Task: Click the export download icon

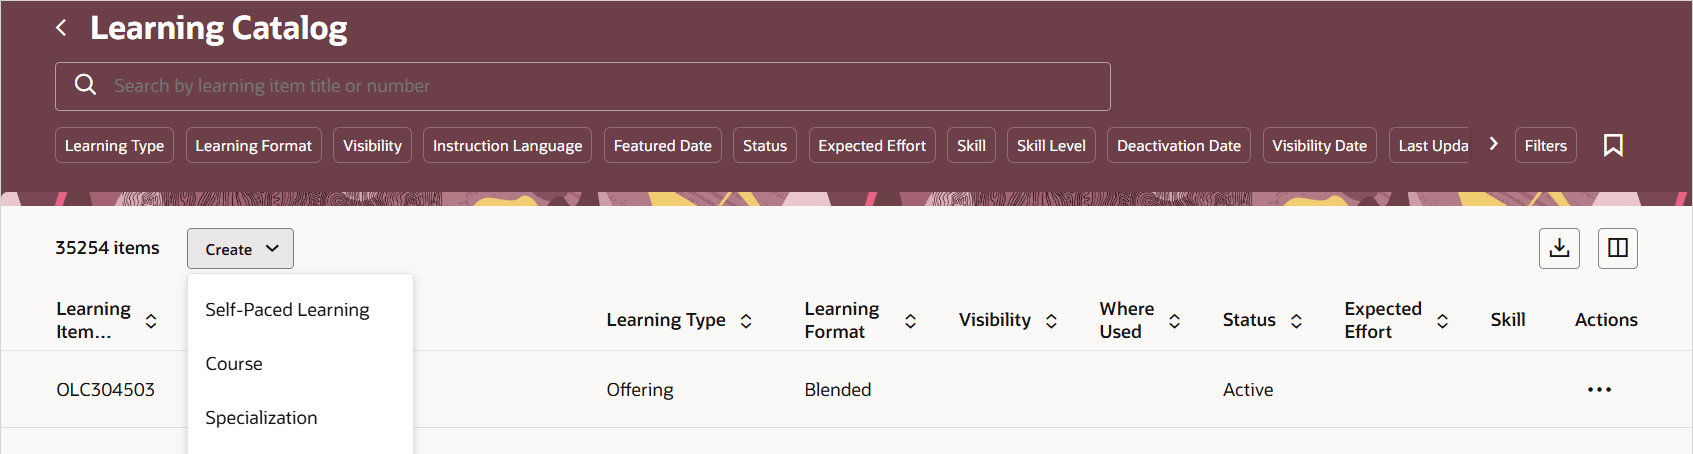Action: click(1558, 248)
